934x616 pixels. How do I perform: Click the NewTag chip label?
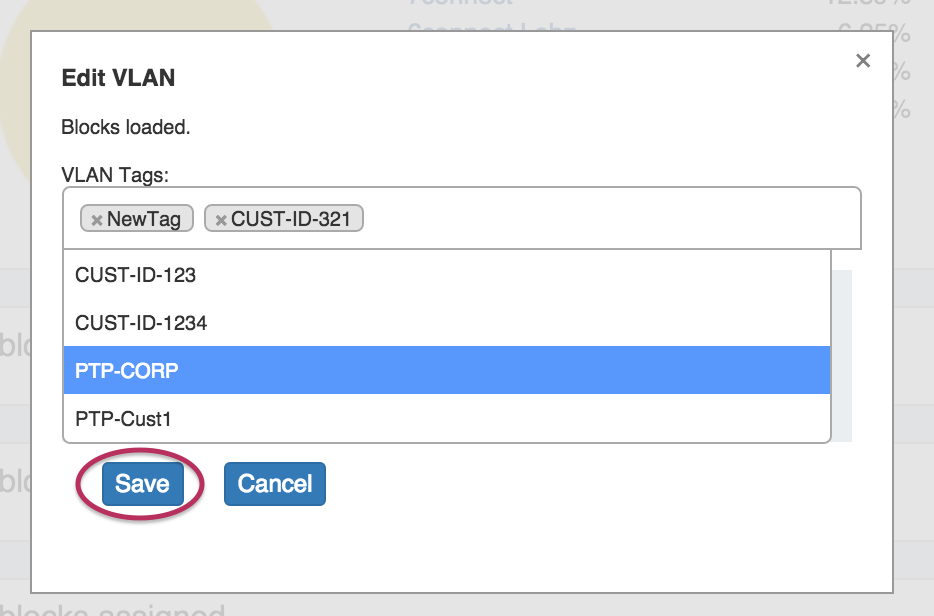click(x=143, y=219)
